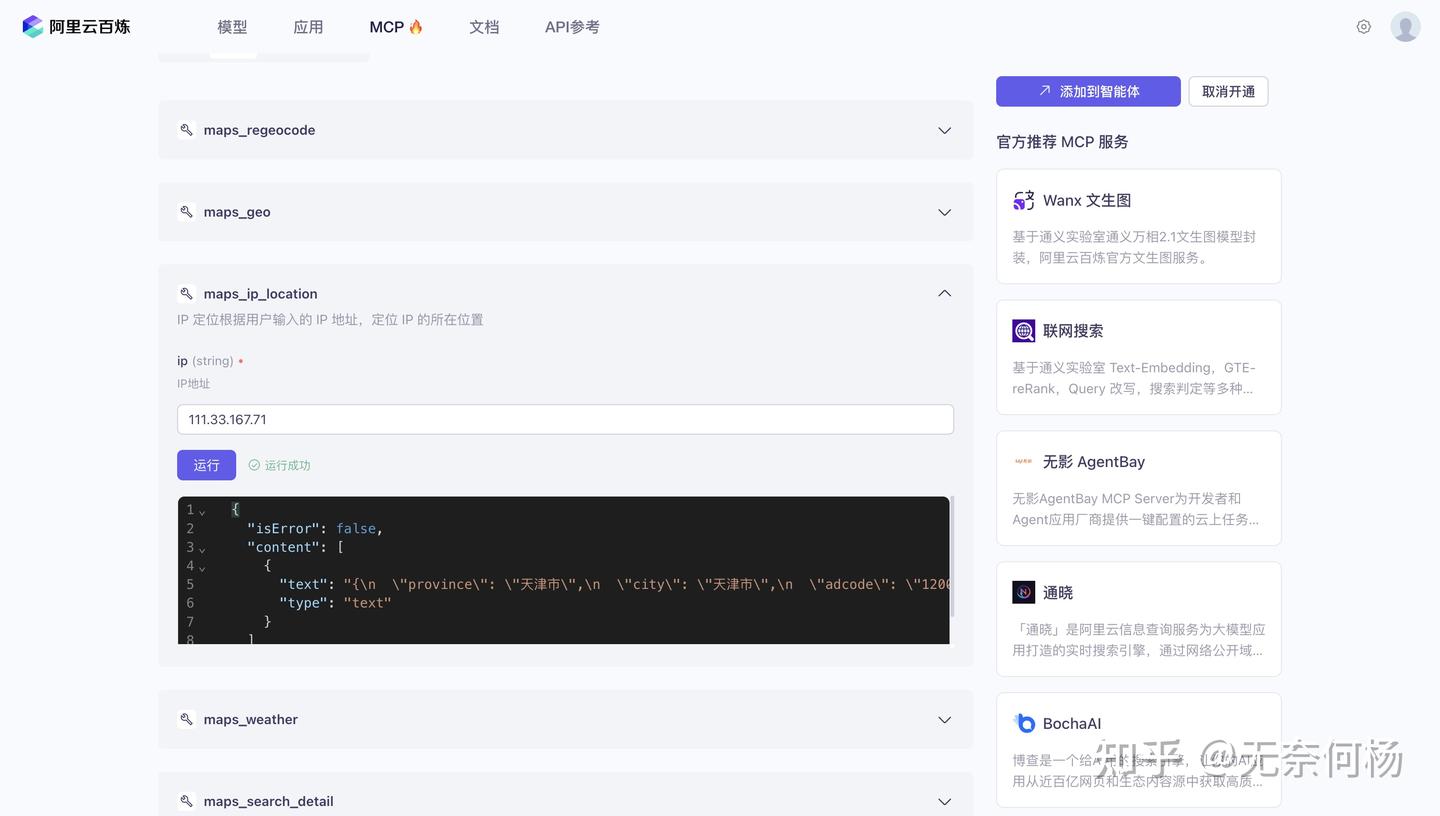Click the 运行 button
The width and height of the screenshot is (1440, 816).
point(206,465)
